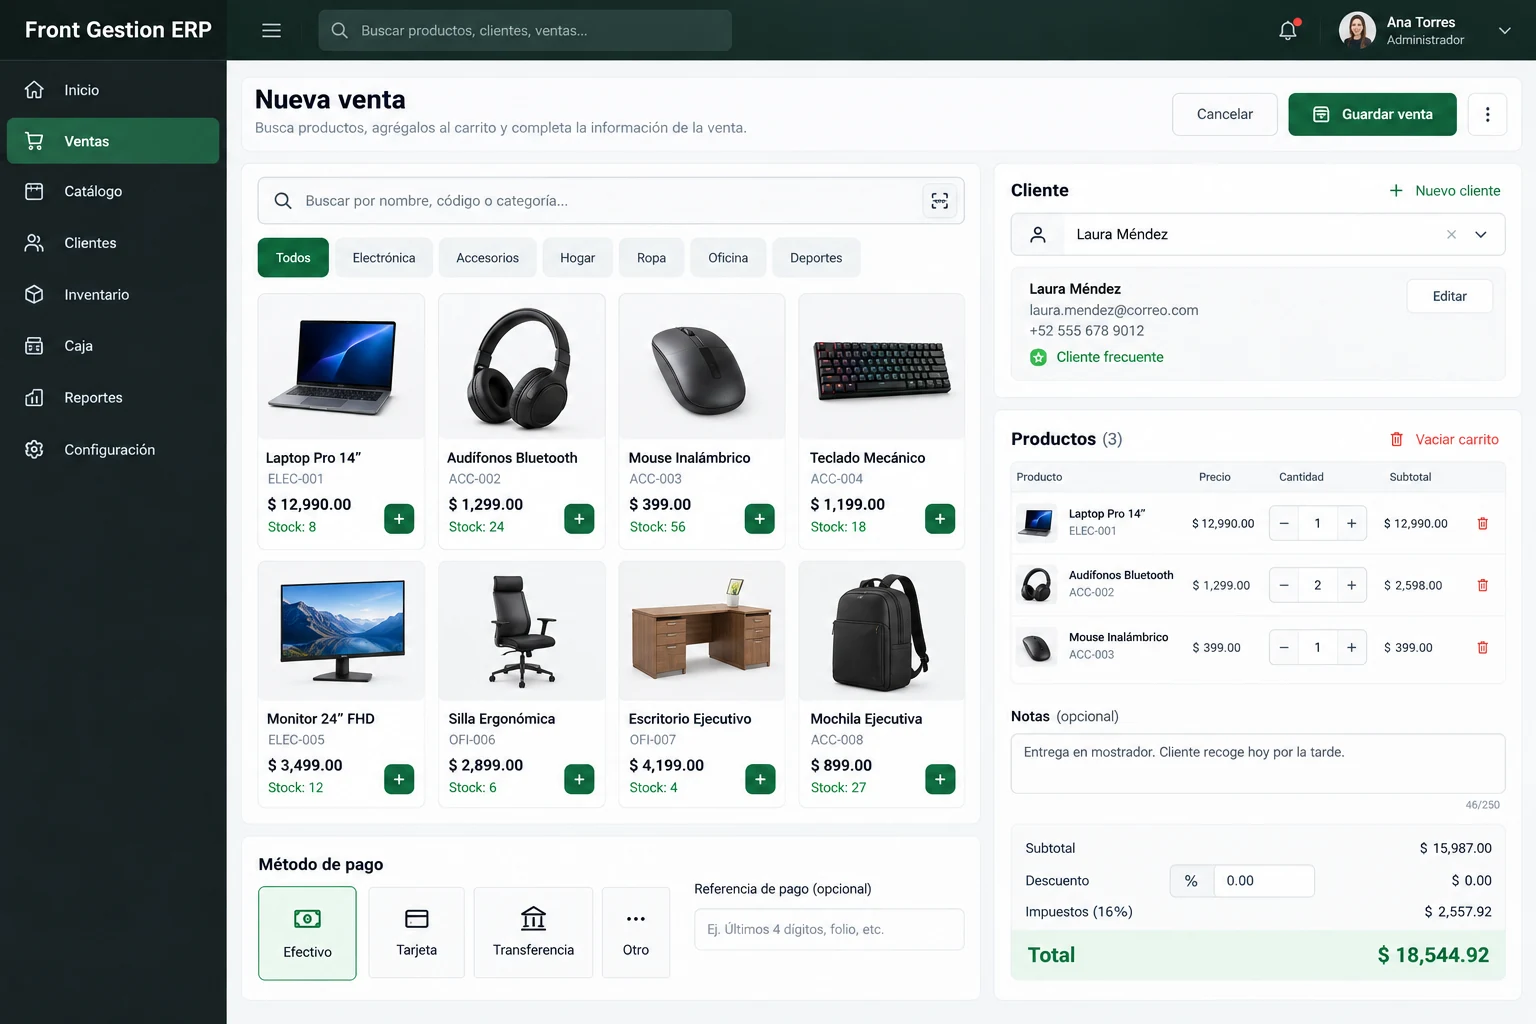1536x1024 pixels.
Task: Open Configuración in the sidebar
Action: 113,450
